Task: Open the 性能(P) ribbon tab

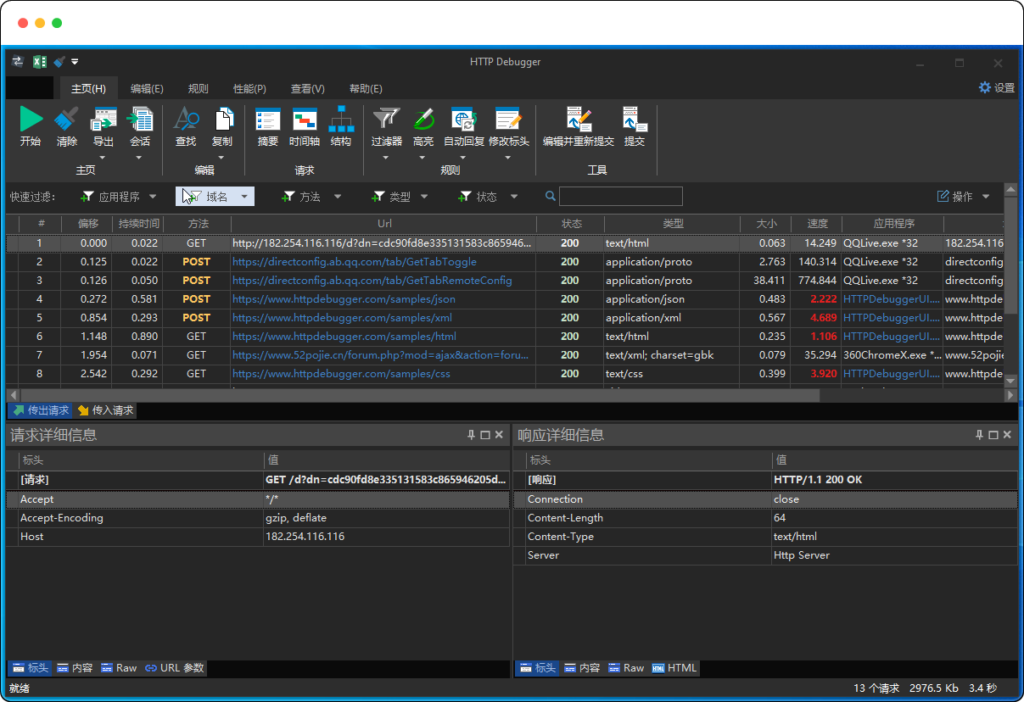Action: pos(249,88)
